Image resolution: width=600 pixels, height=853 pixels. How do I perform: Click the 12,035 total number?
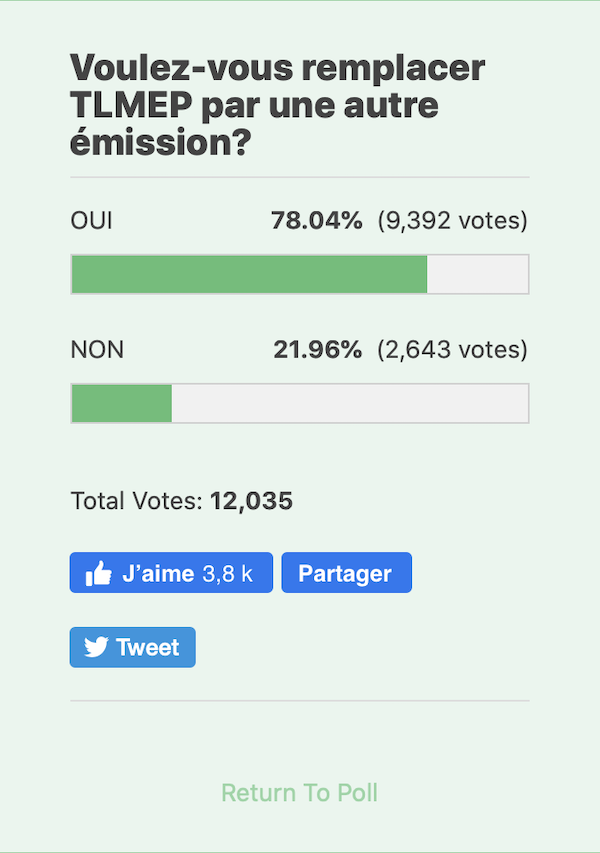[x=251, y=501]
